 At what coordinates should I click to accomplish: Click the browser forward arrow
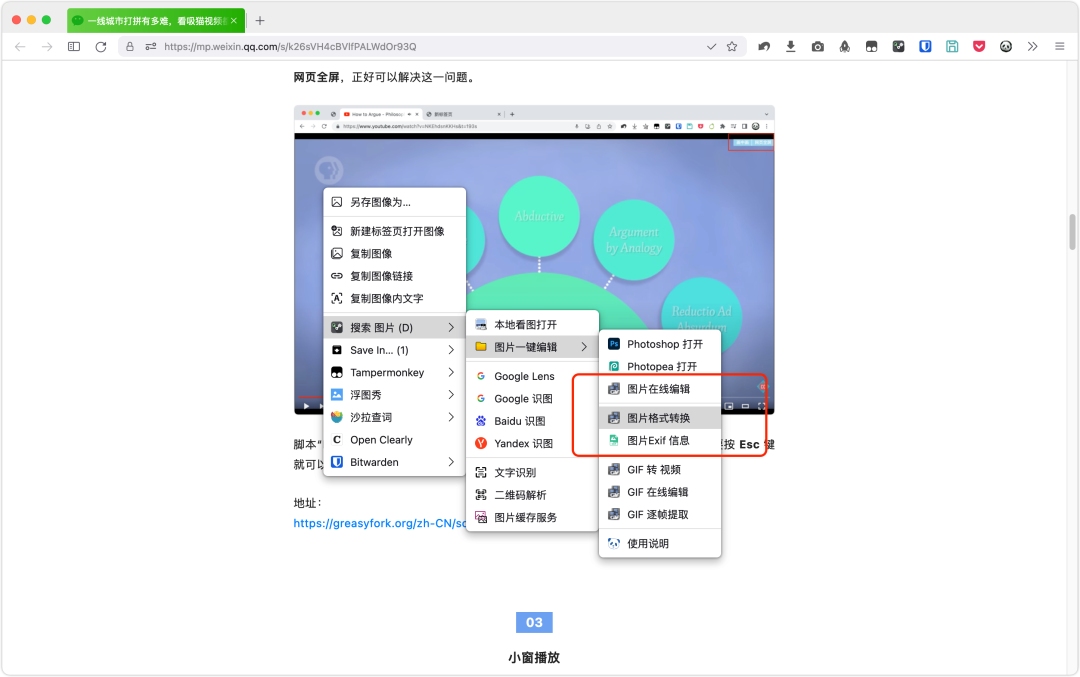(47, 47)
